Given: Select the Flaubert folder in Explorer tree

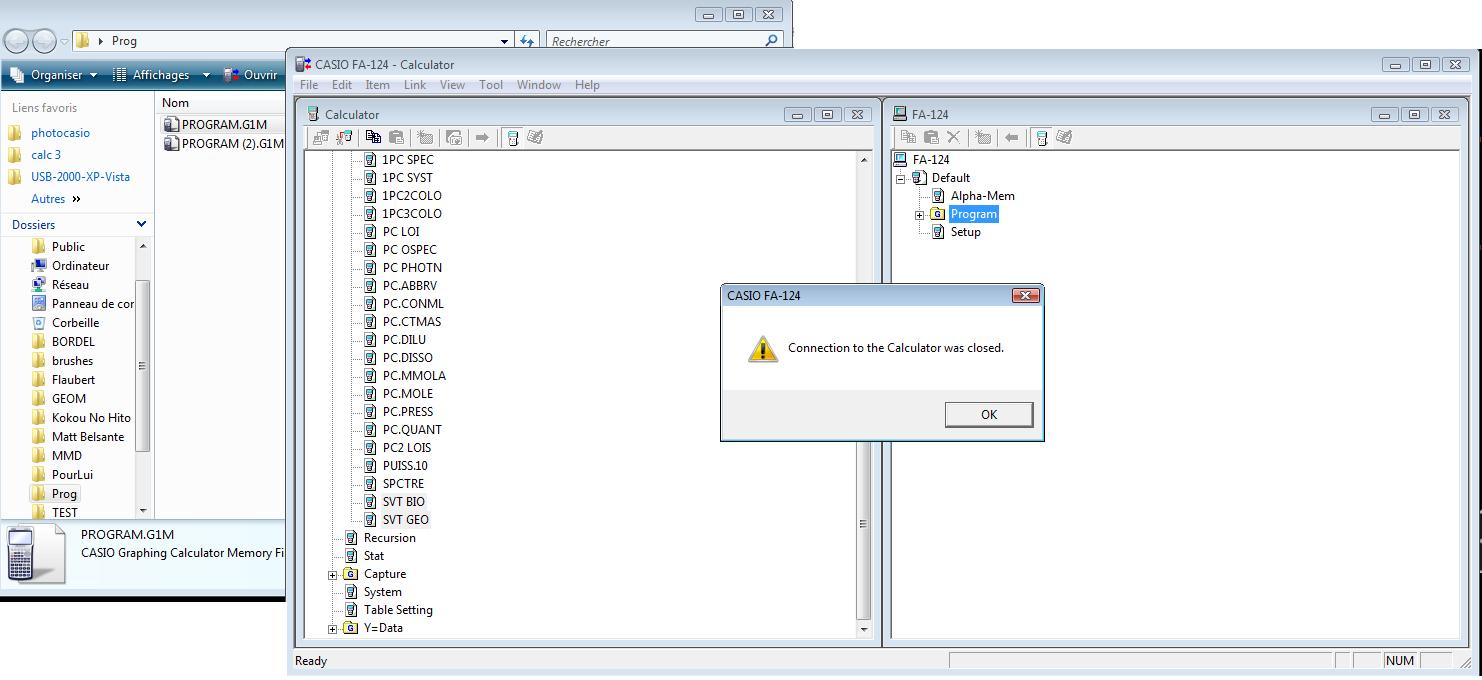Looking at the screenshot, I should coord(74,380).
